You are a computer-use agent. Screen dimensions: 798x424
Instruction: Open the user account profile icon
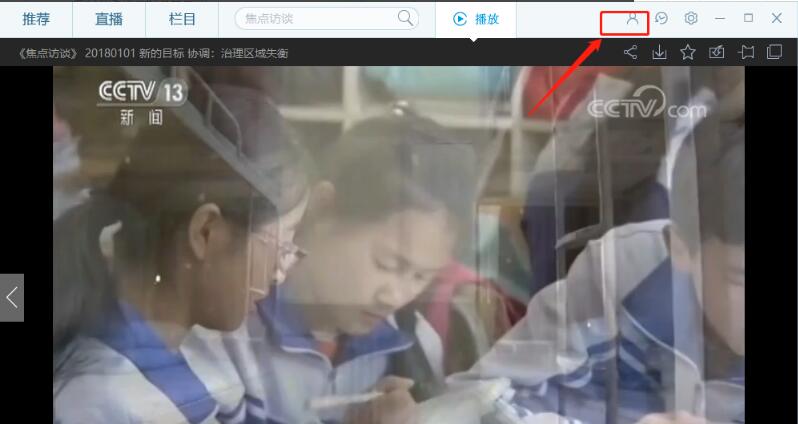coord(631,19)
